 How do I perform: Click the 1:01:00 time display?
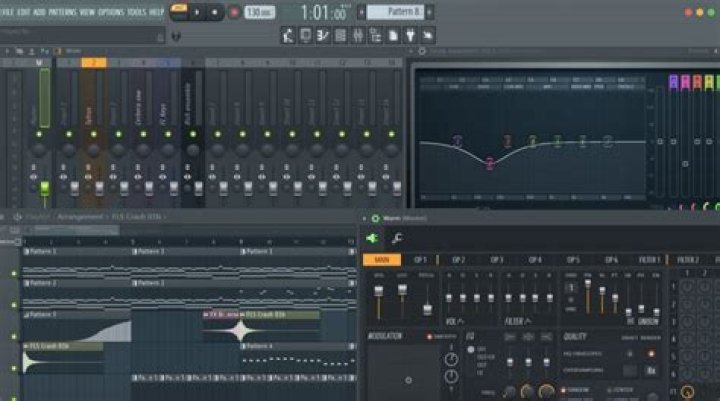point(324,12)
